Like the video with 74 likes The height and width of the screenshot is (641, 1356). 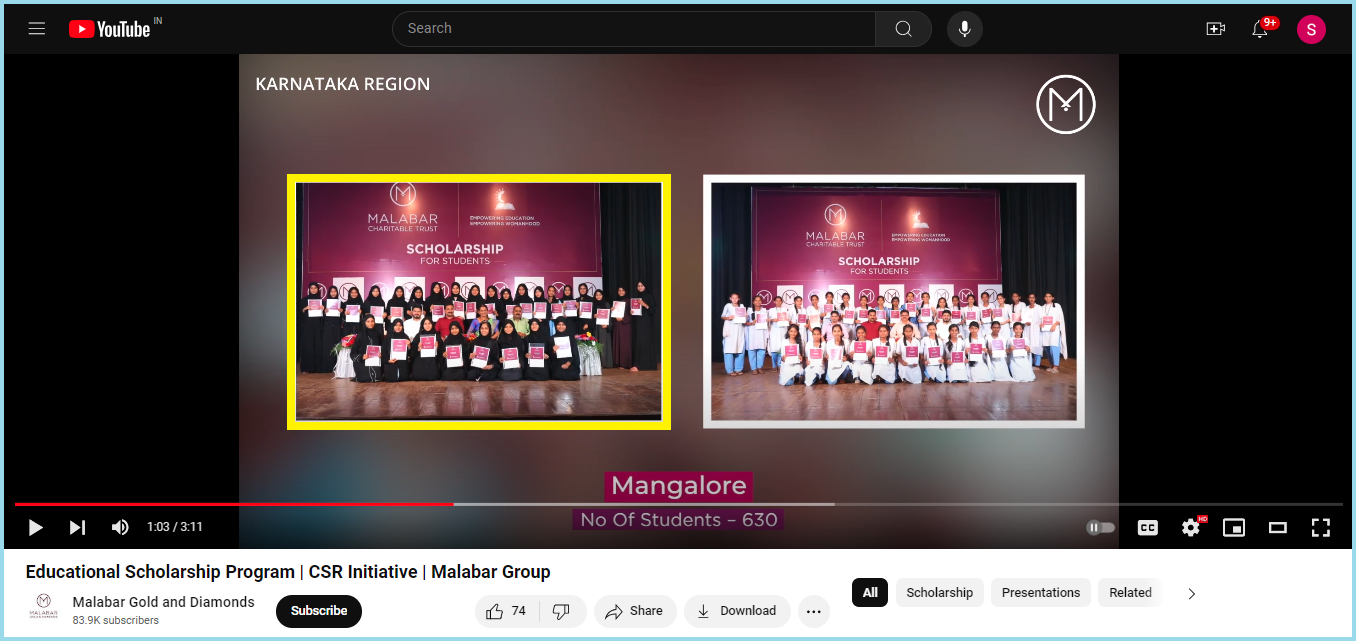click(507, 611)
